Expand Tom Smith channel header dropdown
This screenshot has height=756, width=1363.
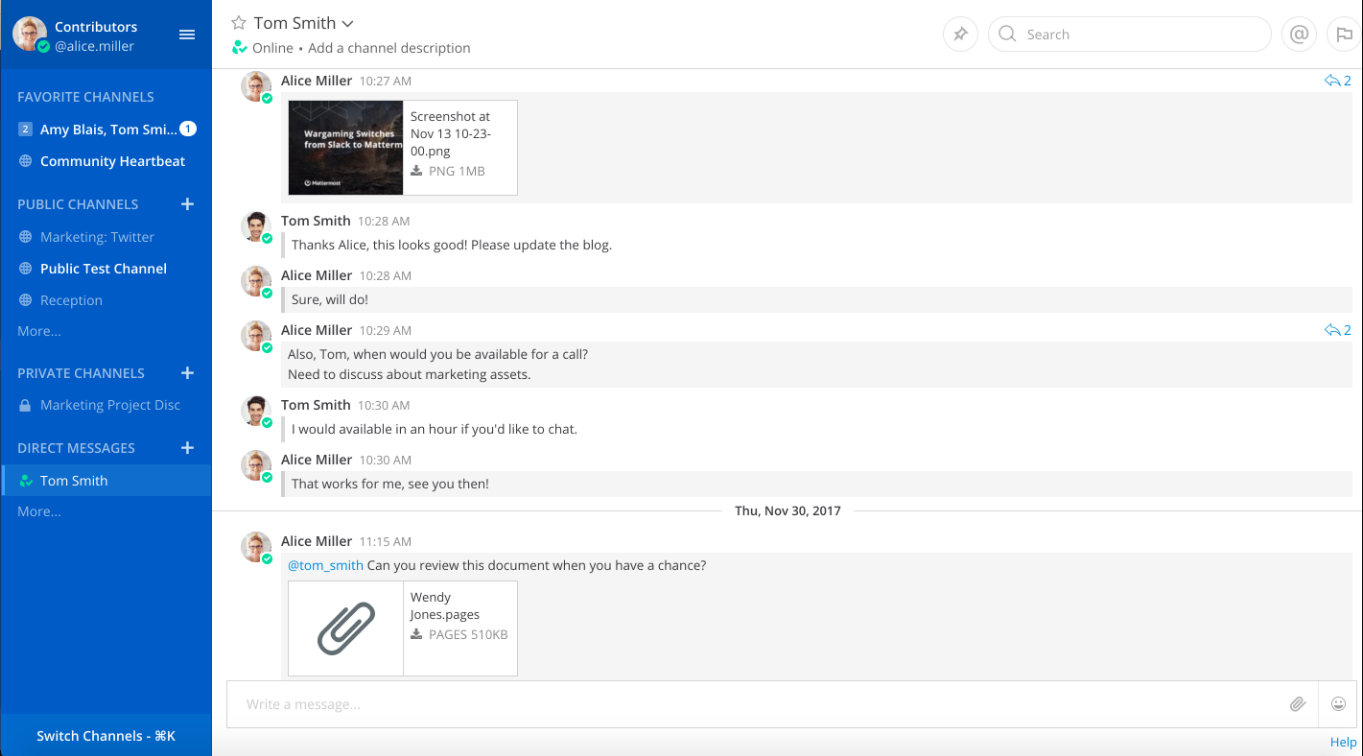(x=348, y=23)
